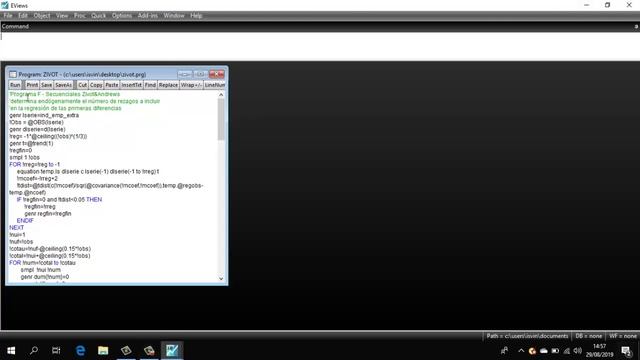Viewport: 640px width, 360px height.
Task: Click the line 'smpl 1 !obs'
Action: [x=24, y=158]
